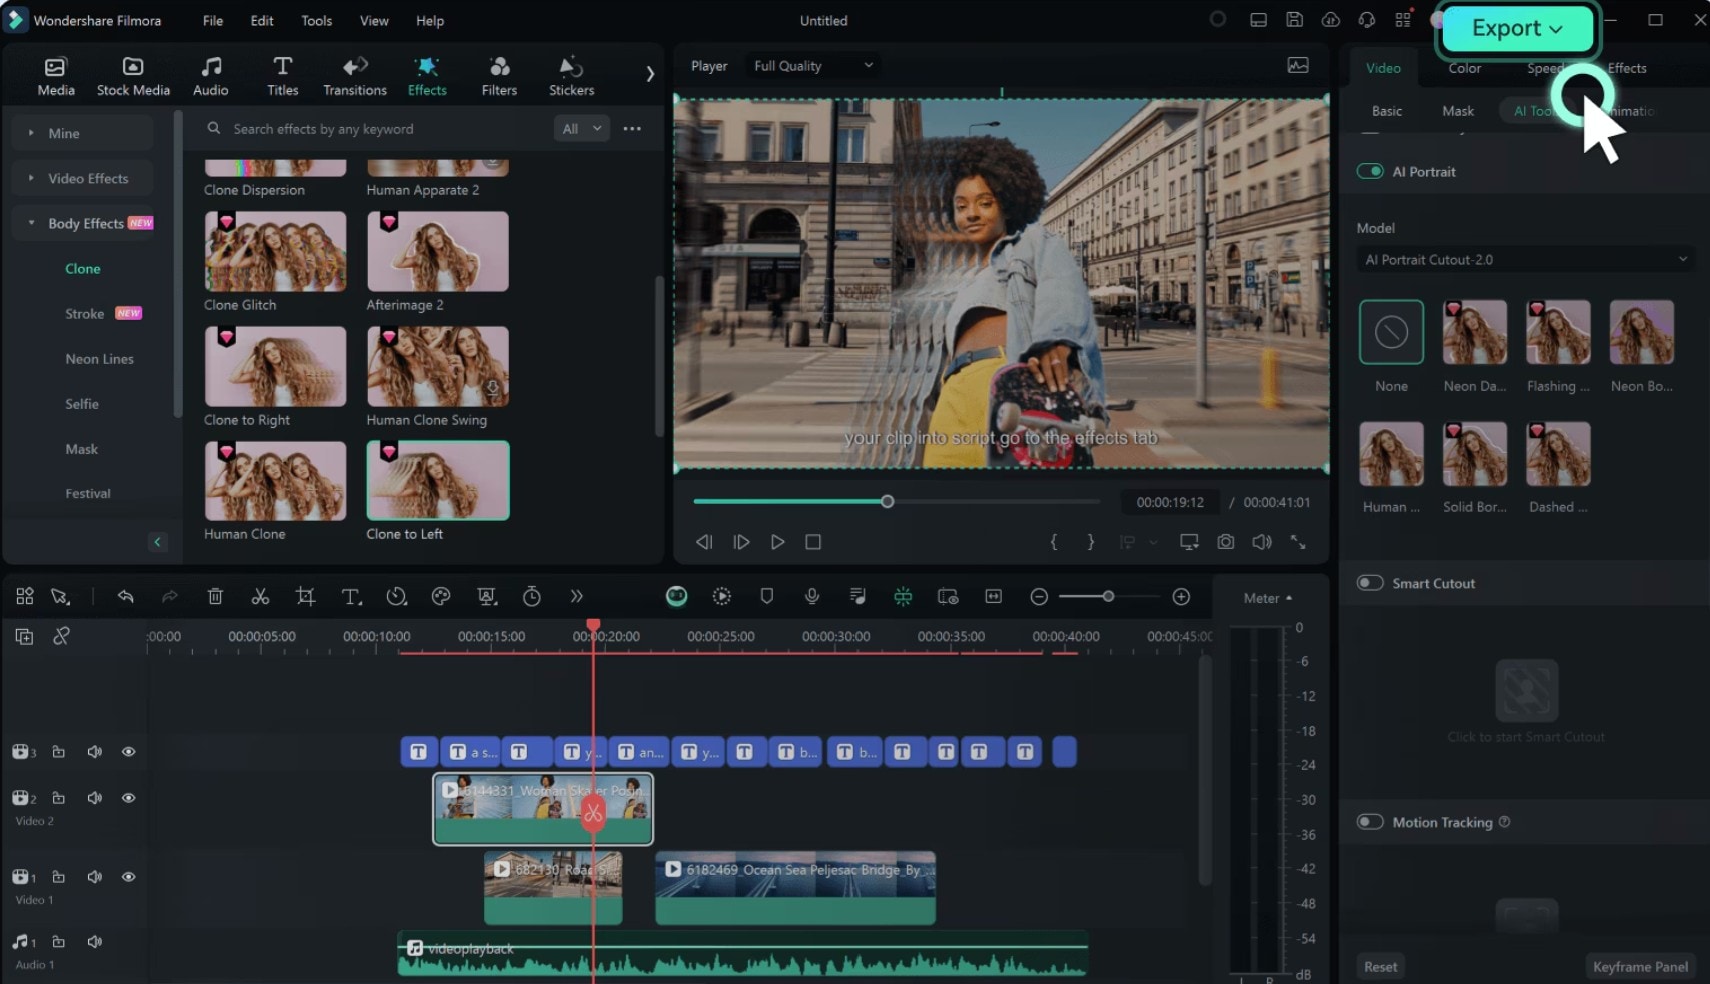
Task: Step to previous frame in player
Action: 704,541
